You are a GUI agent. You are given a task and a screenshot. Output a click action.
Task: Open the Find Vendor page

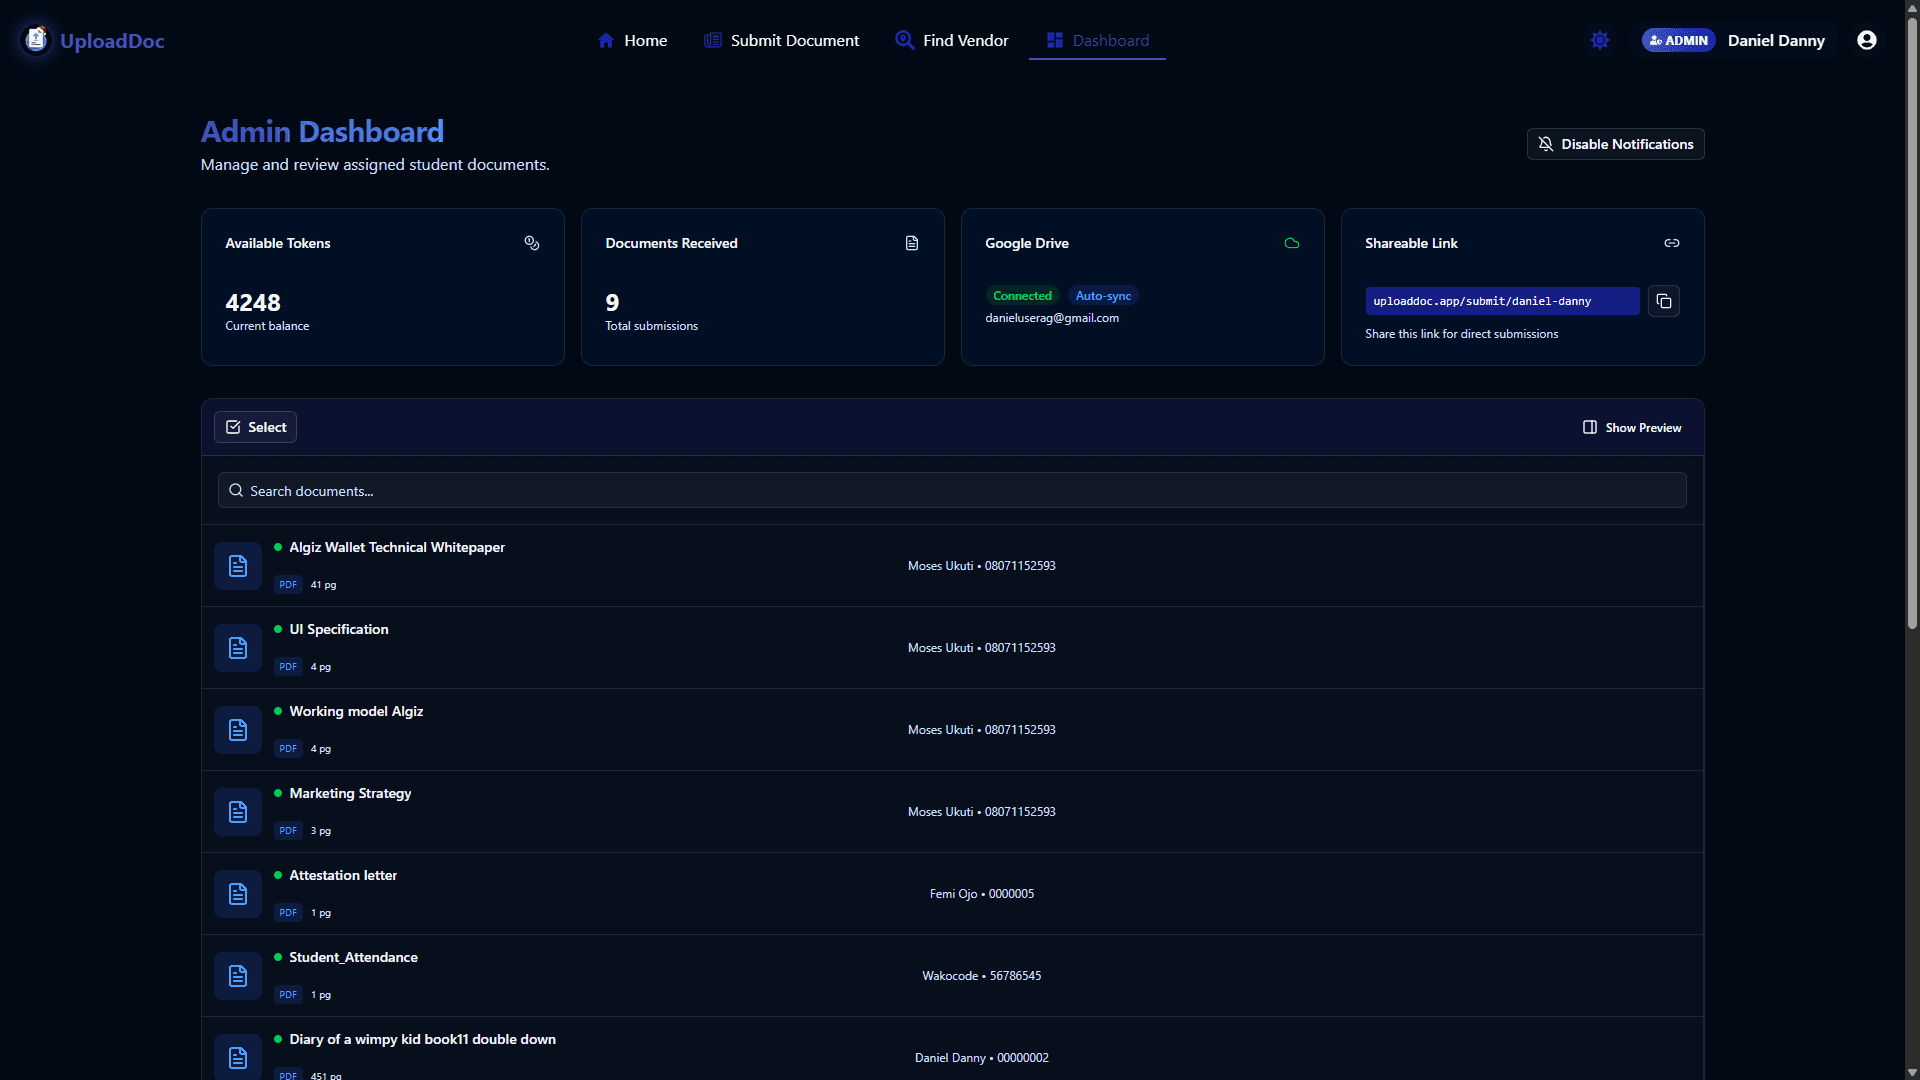click(x=950, y=40)
